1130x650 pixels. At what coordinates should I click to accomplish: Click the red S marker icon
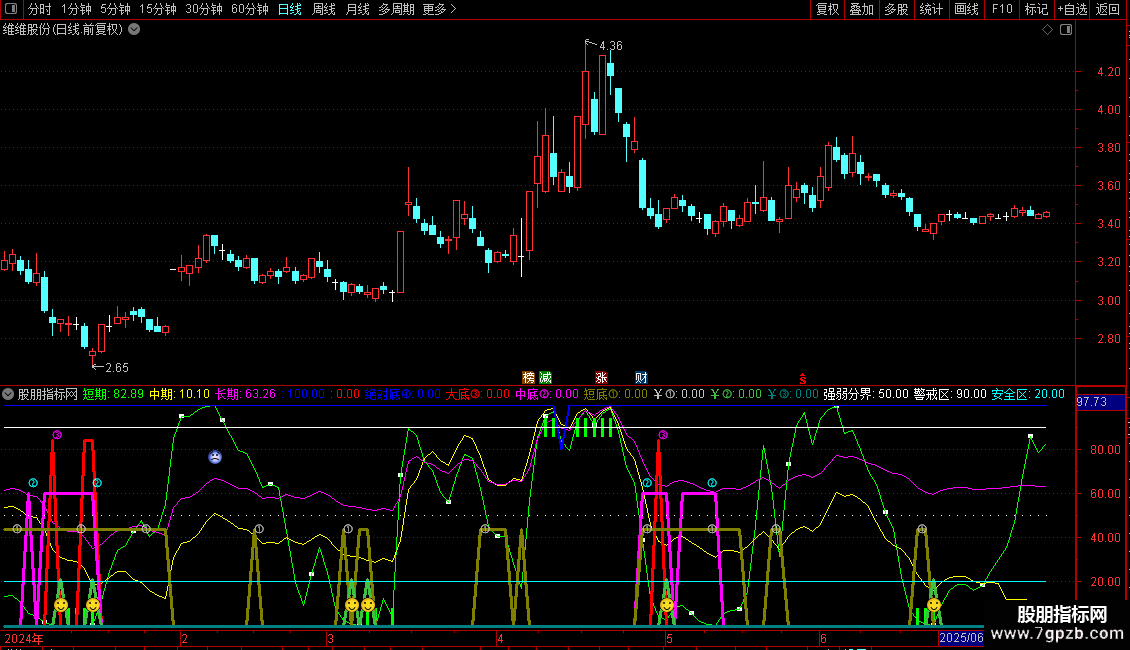tap(802, 379)
